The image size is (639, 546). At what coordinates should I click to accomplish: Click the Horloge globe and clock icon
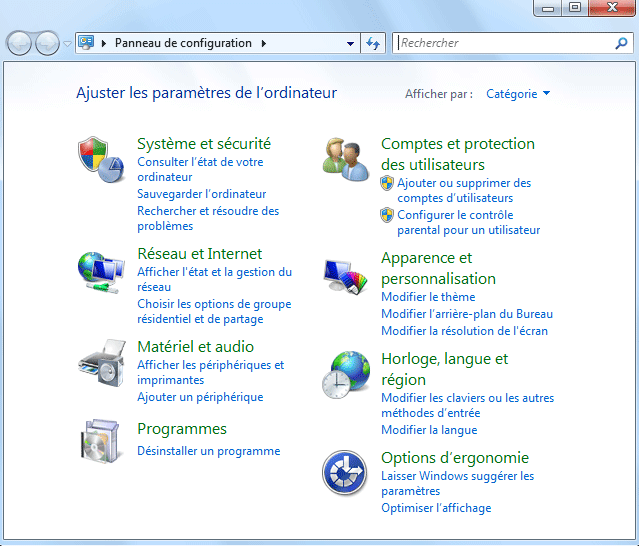click(x=346, y=375)
